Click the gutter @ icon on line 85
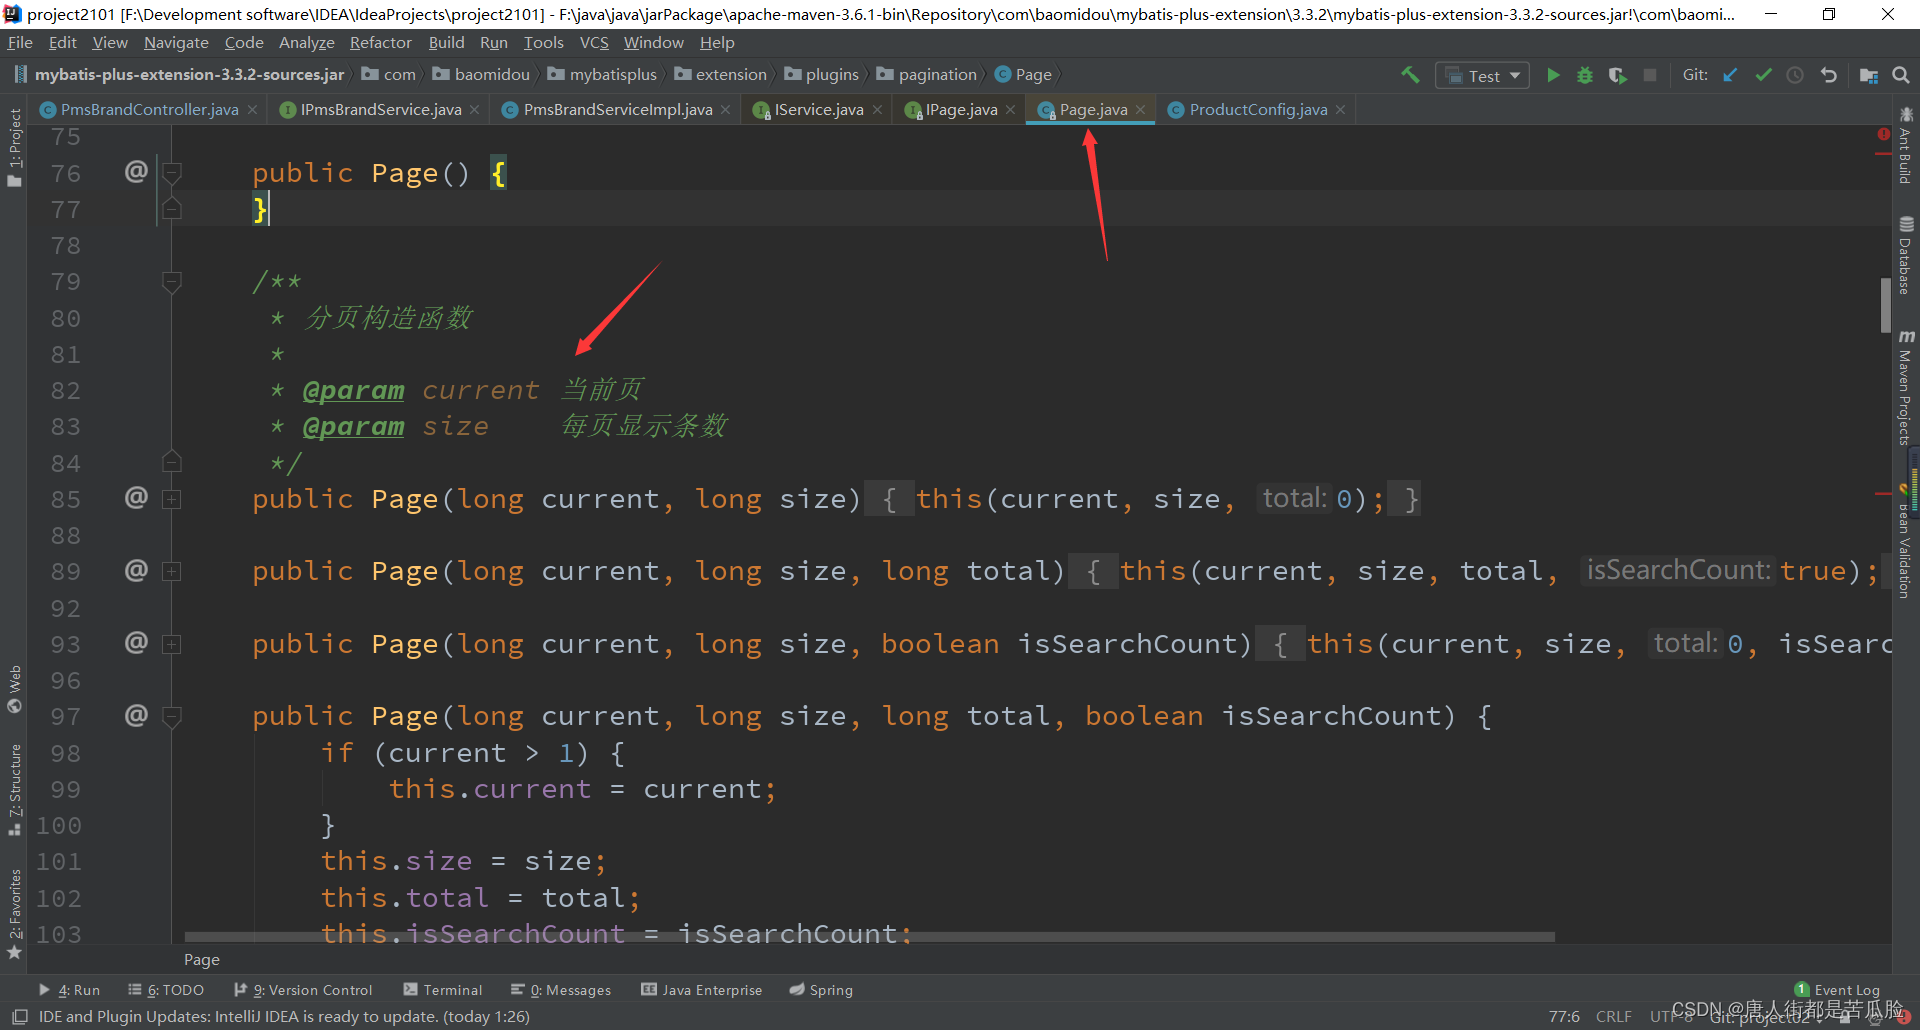 (x=136, y=497)
